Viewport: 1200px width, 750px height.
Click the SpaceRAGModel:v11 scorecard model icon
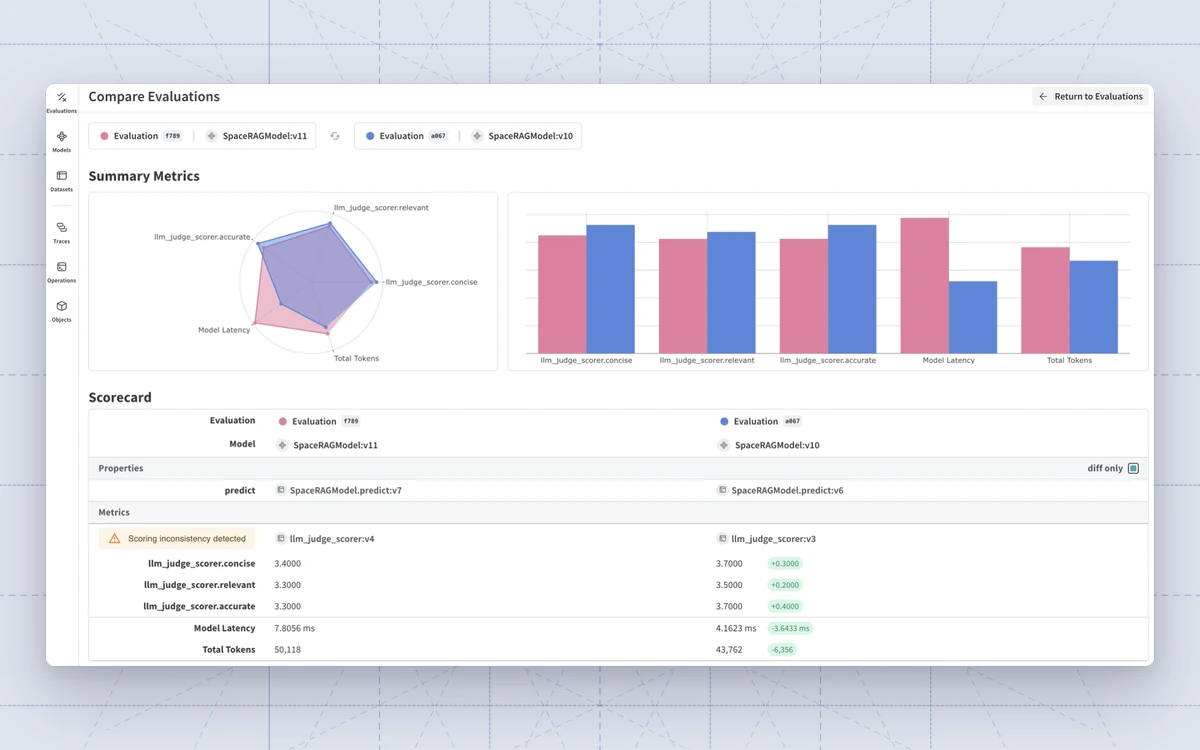[x=282, y=445]
